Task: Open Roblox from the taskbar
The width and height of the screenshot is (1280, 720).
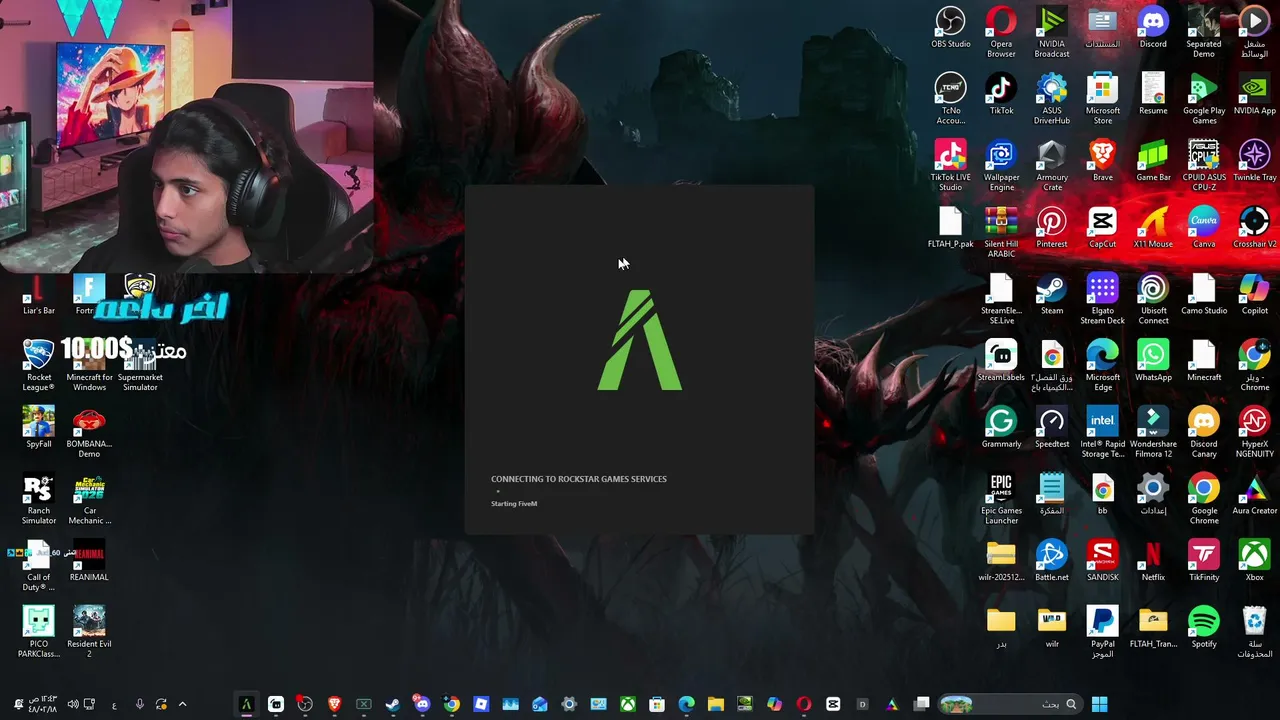Action: pyautogui.click(x=481, y=704)
